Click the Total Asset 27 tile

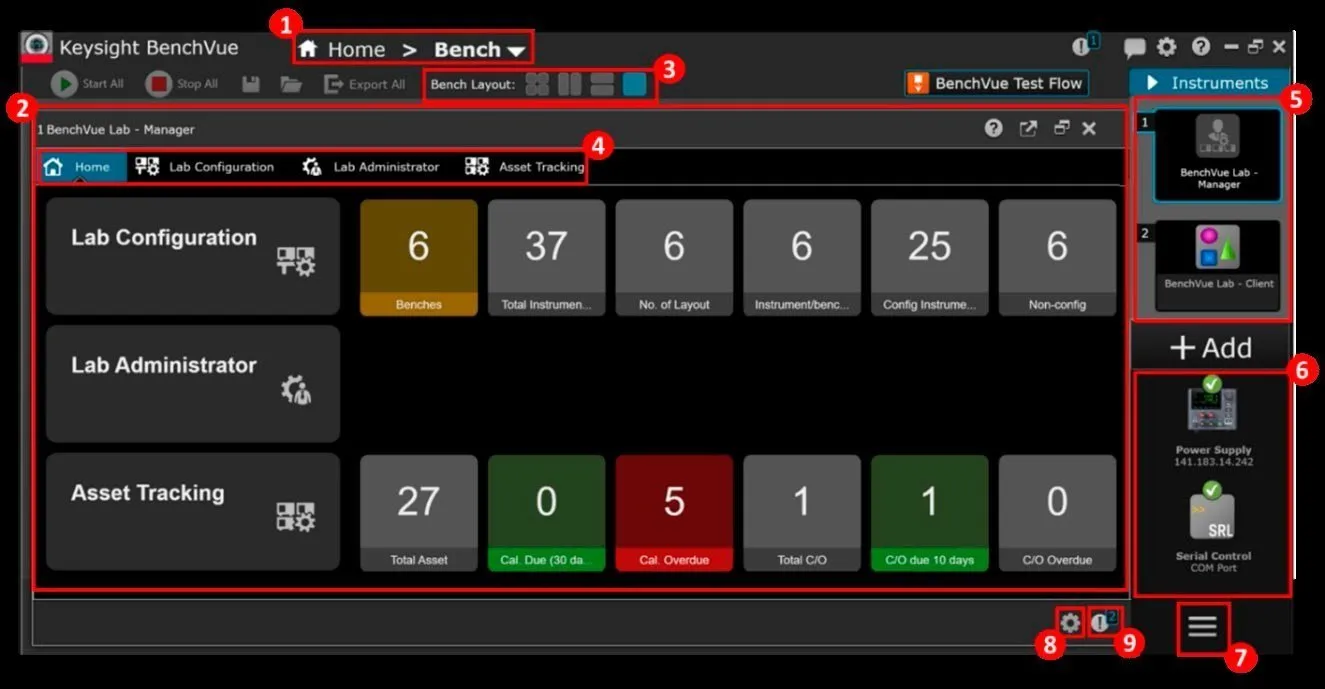point(419,513)
